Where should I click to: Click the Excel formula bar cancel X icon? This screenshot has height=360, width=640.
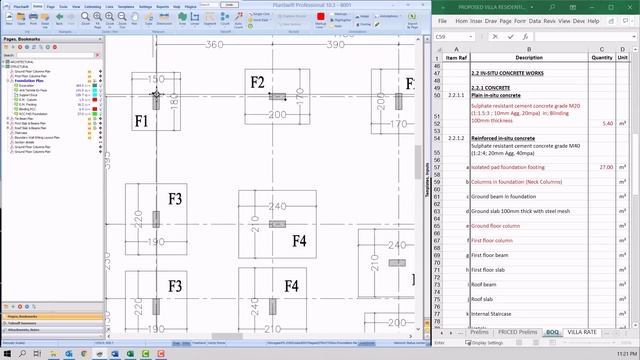click(495, 37)
